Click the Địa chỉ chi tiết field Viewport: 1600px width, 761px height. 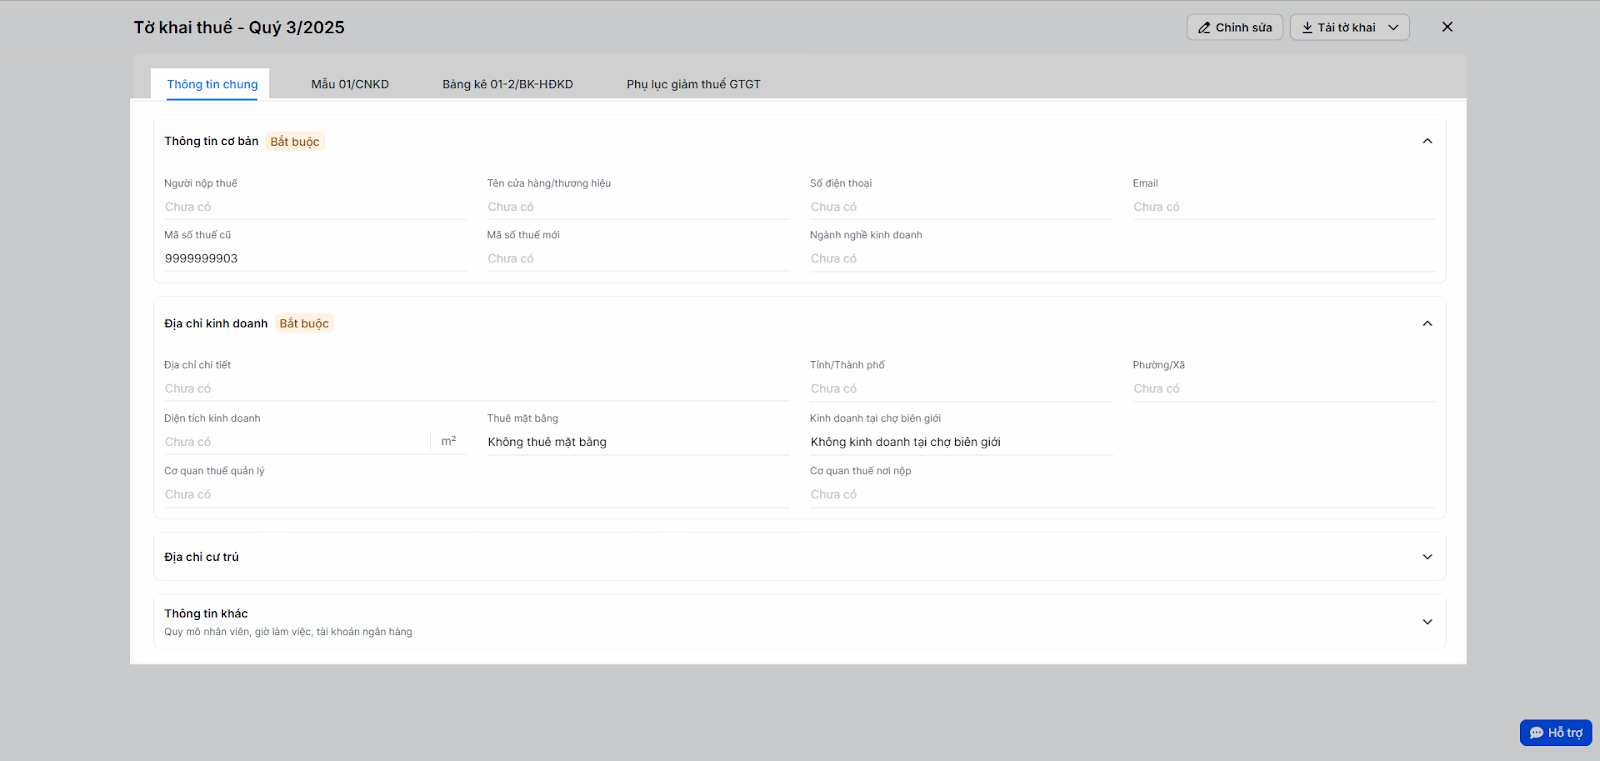click(x=477, y=389)
